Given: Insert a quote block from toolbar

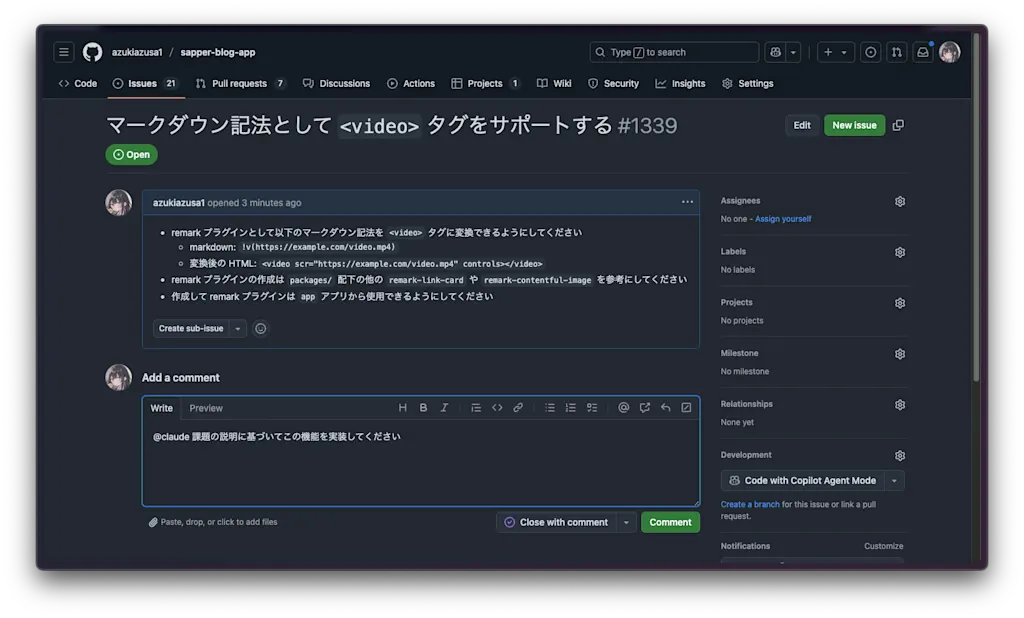Looking at the screenshot, I should coord(476,408).
